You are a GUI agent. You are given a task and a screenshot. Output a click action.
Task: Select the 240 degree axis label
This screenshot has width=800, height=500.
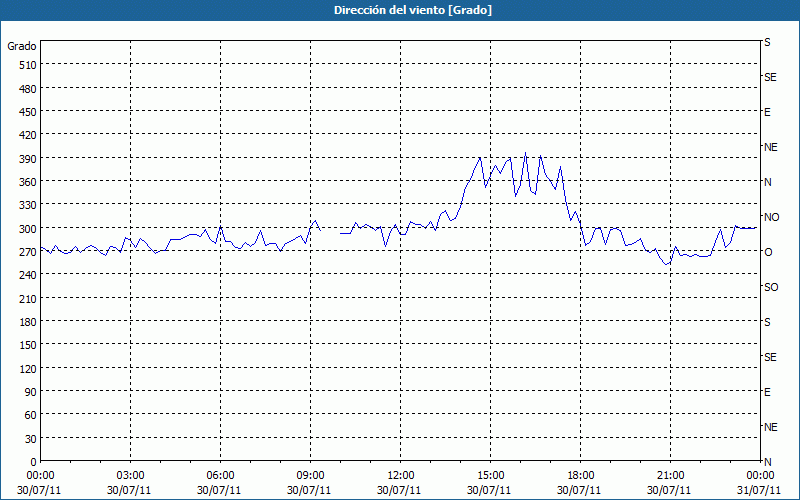pos(28,275)
